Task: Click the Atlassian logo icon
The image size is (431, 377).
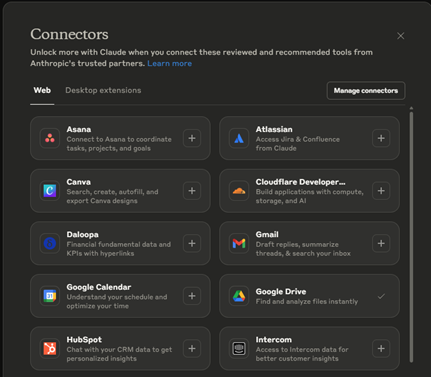Action: point(239,138)
